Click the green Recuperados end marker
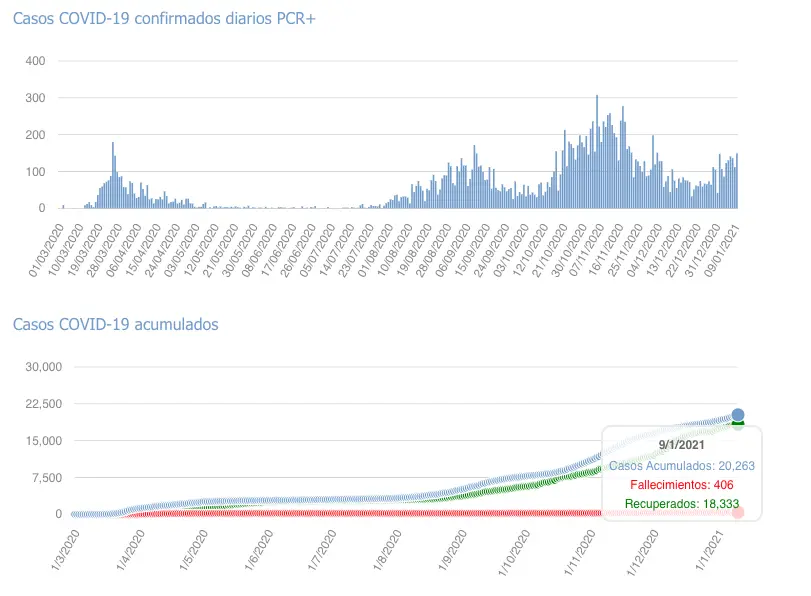The image size is (811, 596). tap(737, 425)
